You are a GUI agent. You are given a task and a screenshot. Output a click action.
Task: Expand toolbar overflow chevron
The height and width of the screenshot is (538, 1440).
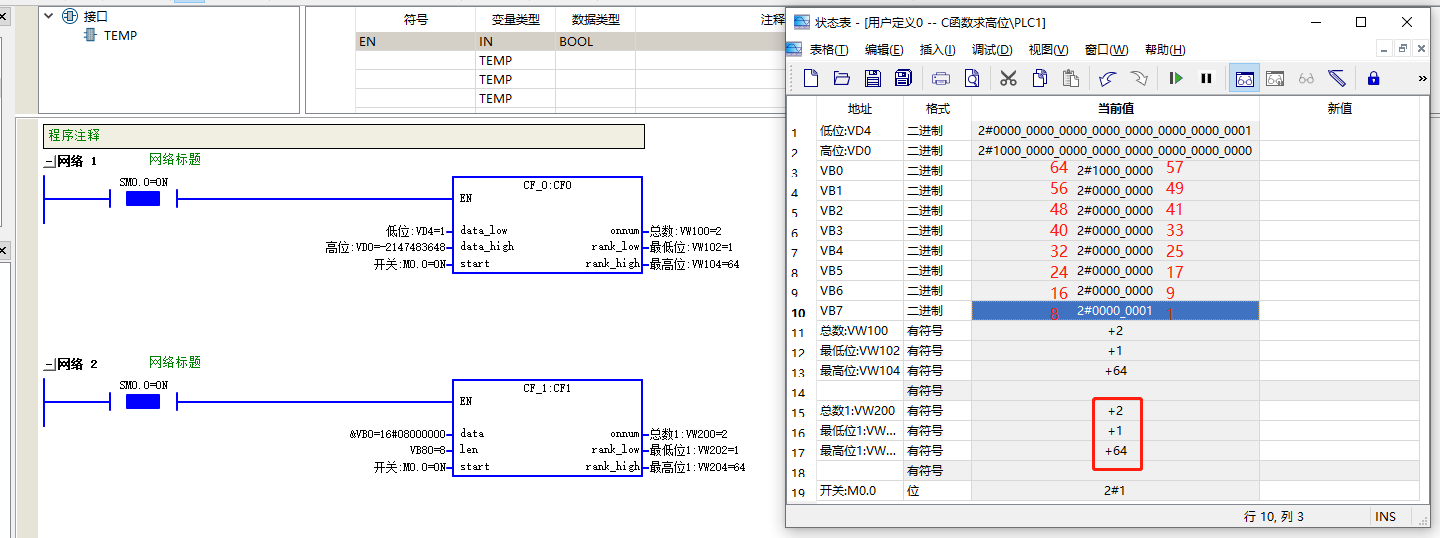1422,78
